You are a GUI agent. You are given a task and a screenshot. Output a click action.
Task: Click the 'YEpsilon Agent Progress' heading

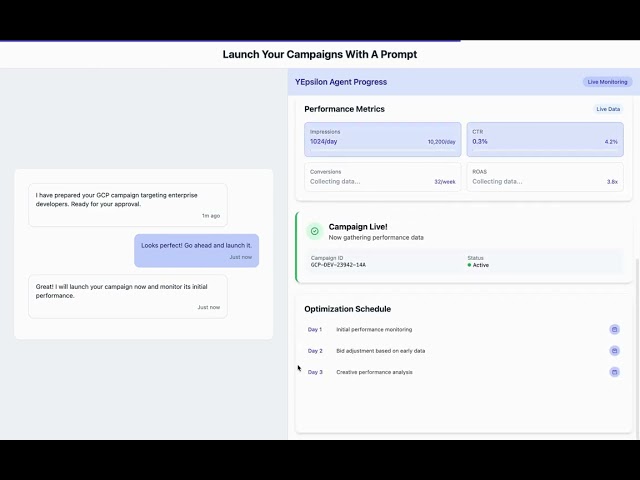coord(341,82)
